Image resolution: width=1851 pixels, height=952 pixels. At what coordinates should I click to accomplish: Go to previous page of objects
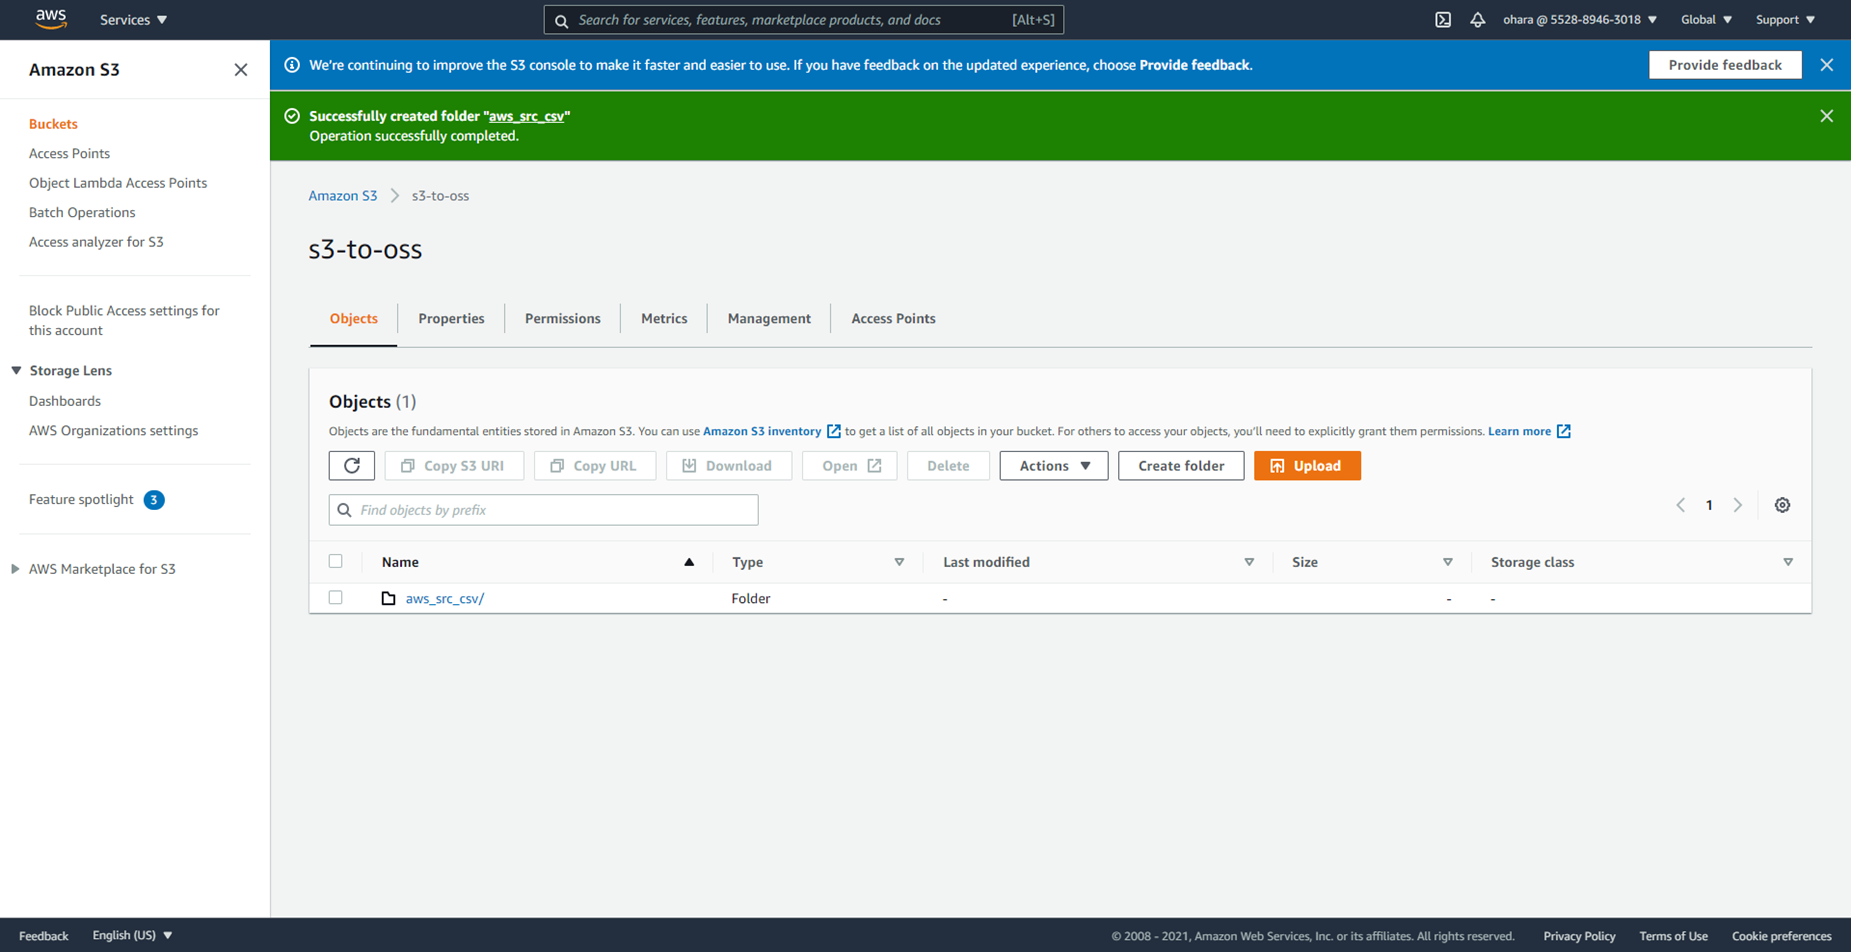click(1680, 505)
